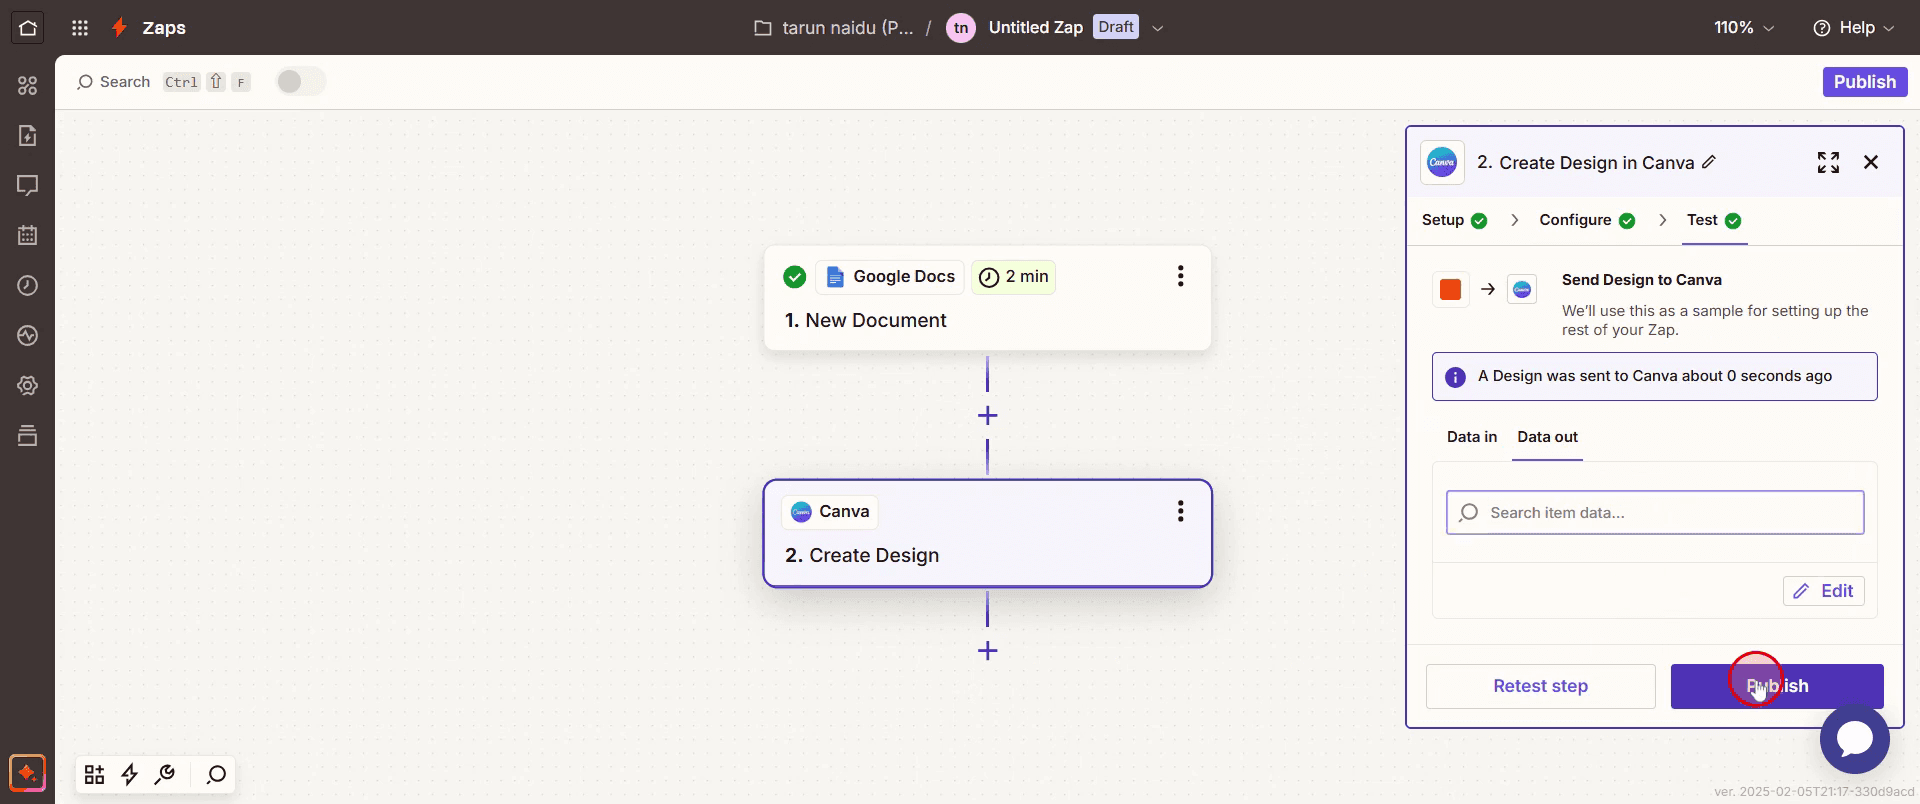Viewport: 1920px width, 804px height.
Task: Click the Zaps lightning bolt logo
Action: 120,28
